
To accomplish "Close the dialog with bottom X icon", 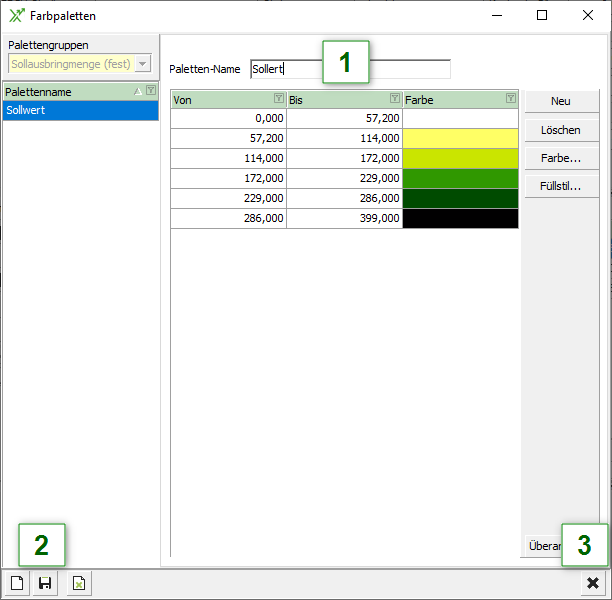I will point(592,583).
